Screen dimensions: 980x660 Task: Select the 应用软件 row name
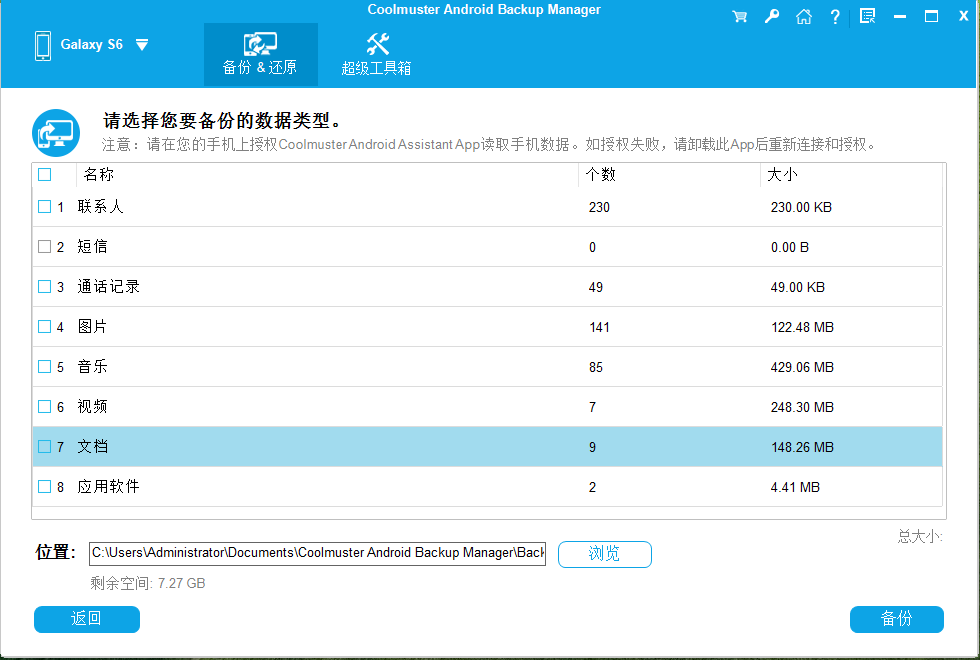[108, 487]
